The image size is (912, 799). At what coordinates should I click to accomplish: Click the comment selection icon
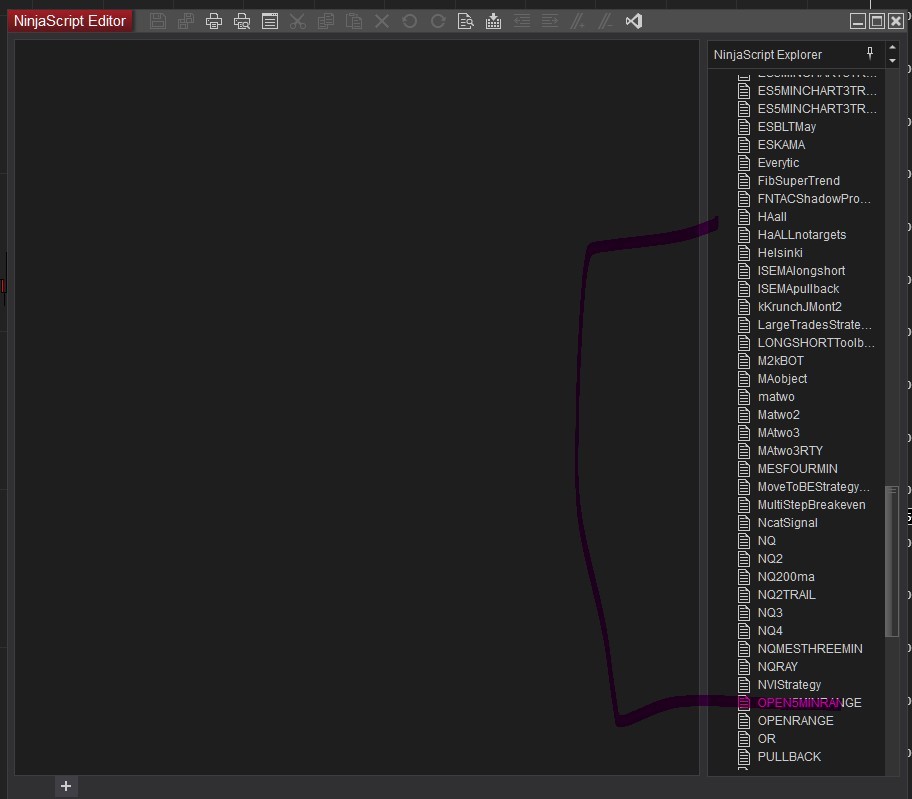tap(578, 22)
